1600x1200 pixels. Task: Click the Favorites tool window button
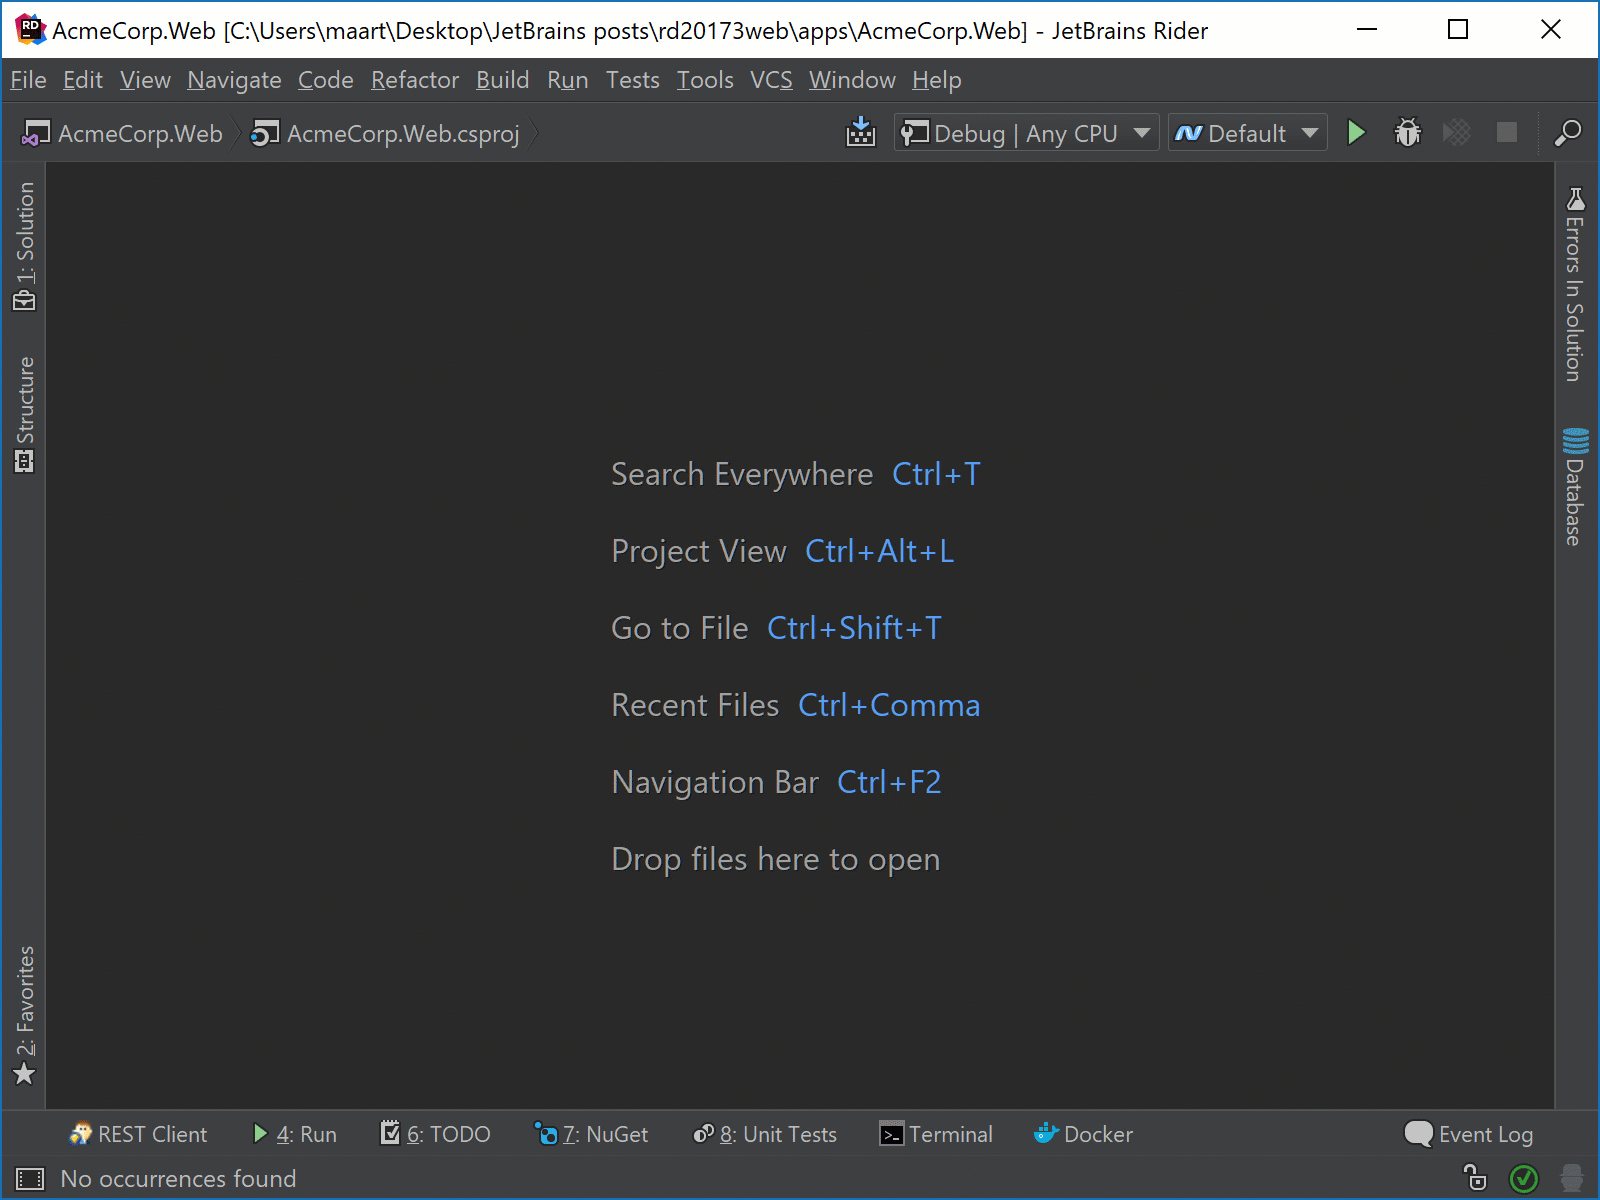coord(25,1010)
